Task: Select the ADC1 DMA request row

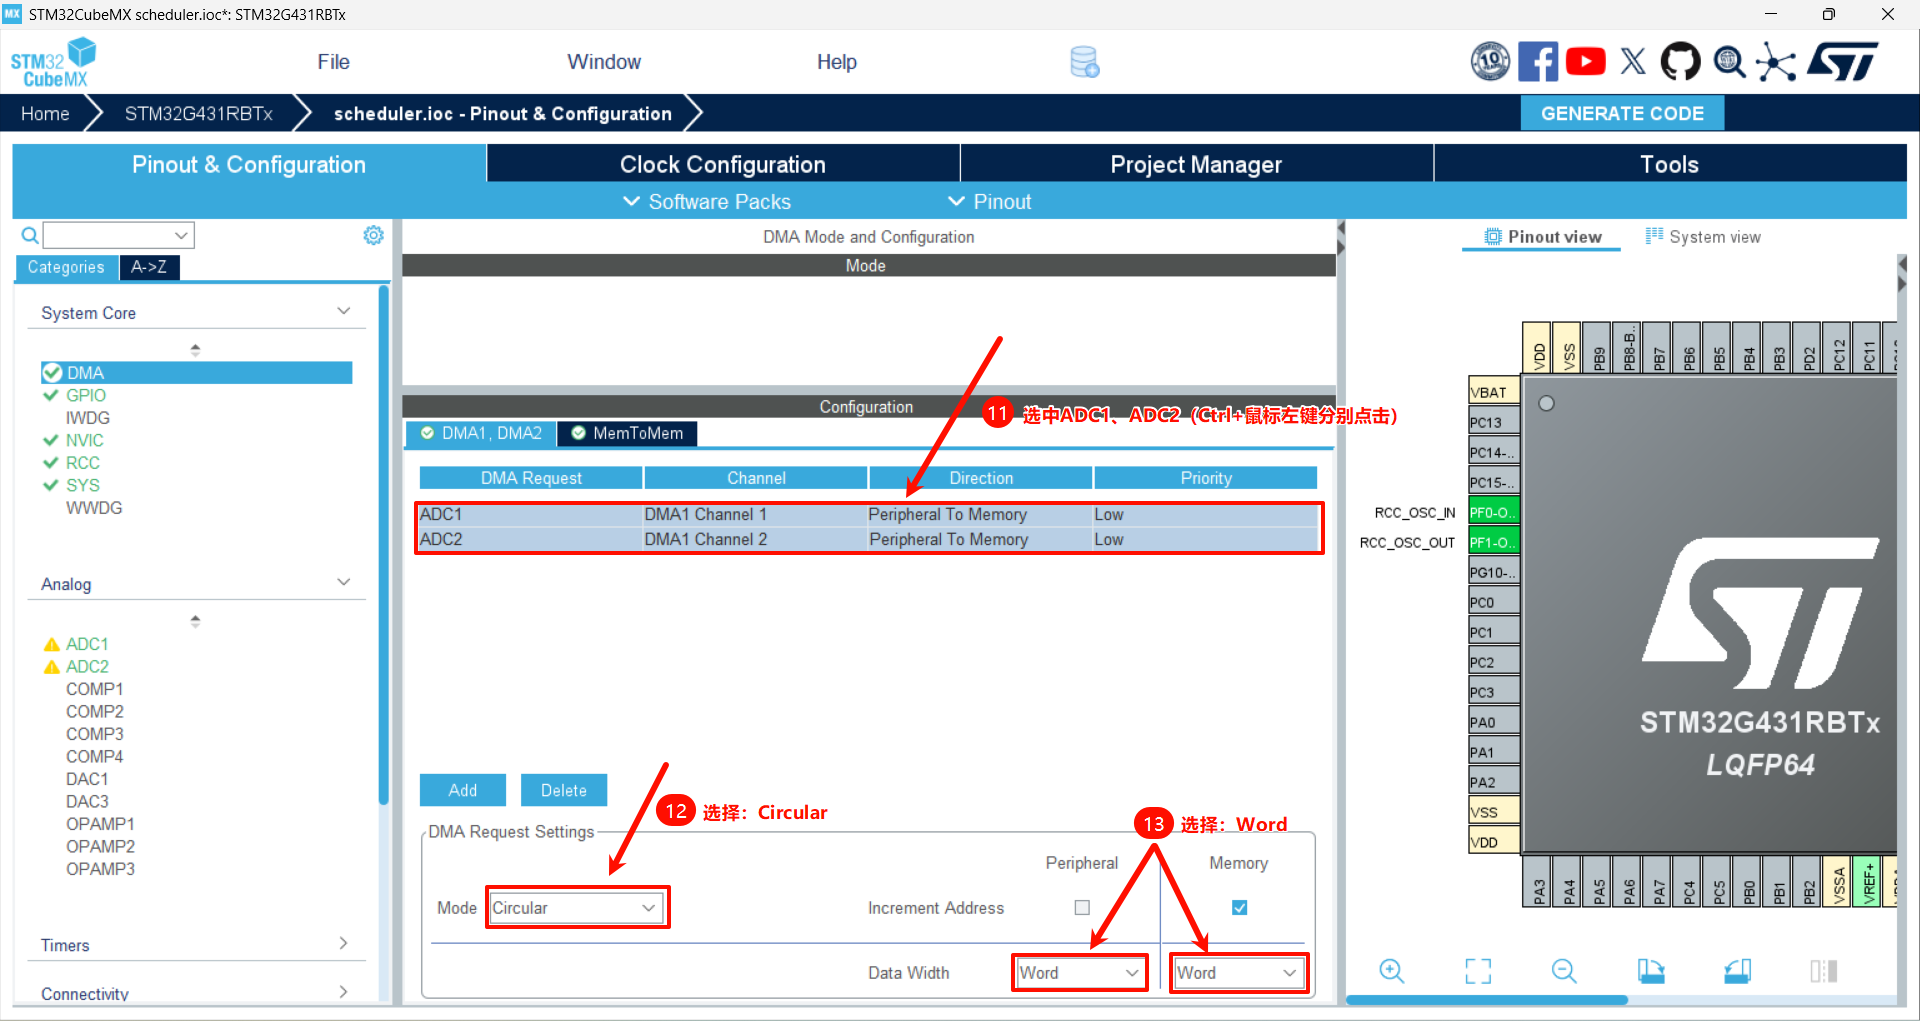Action: pos(868,514)
